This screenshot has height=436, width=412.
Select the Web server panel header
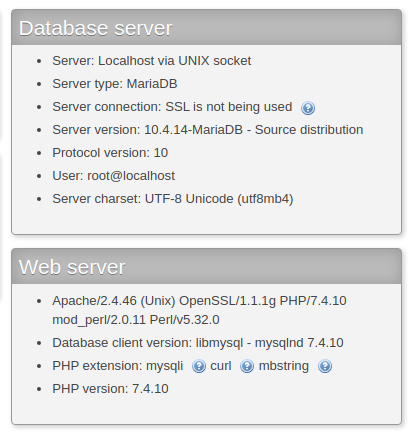click(x=206, y=267)
